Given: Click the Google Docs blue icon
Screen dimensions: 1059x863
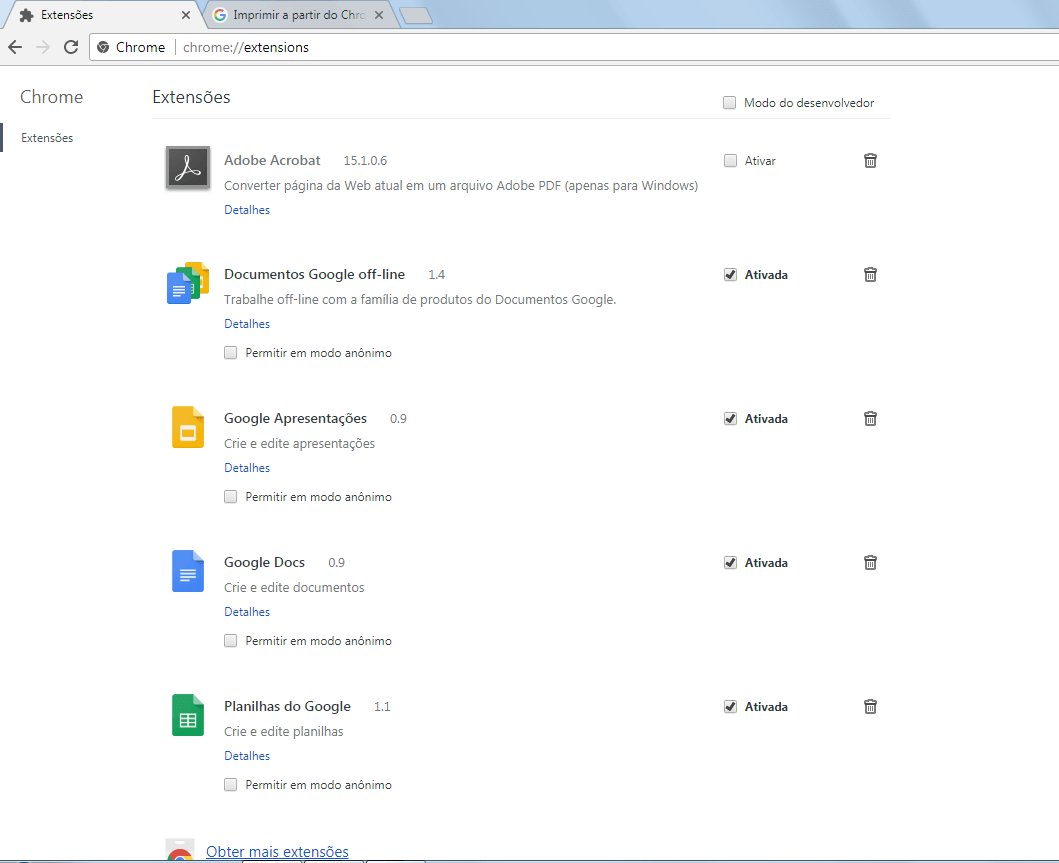Looking at the screenshot, I should point(188,571).
